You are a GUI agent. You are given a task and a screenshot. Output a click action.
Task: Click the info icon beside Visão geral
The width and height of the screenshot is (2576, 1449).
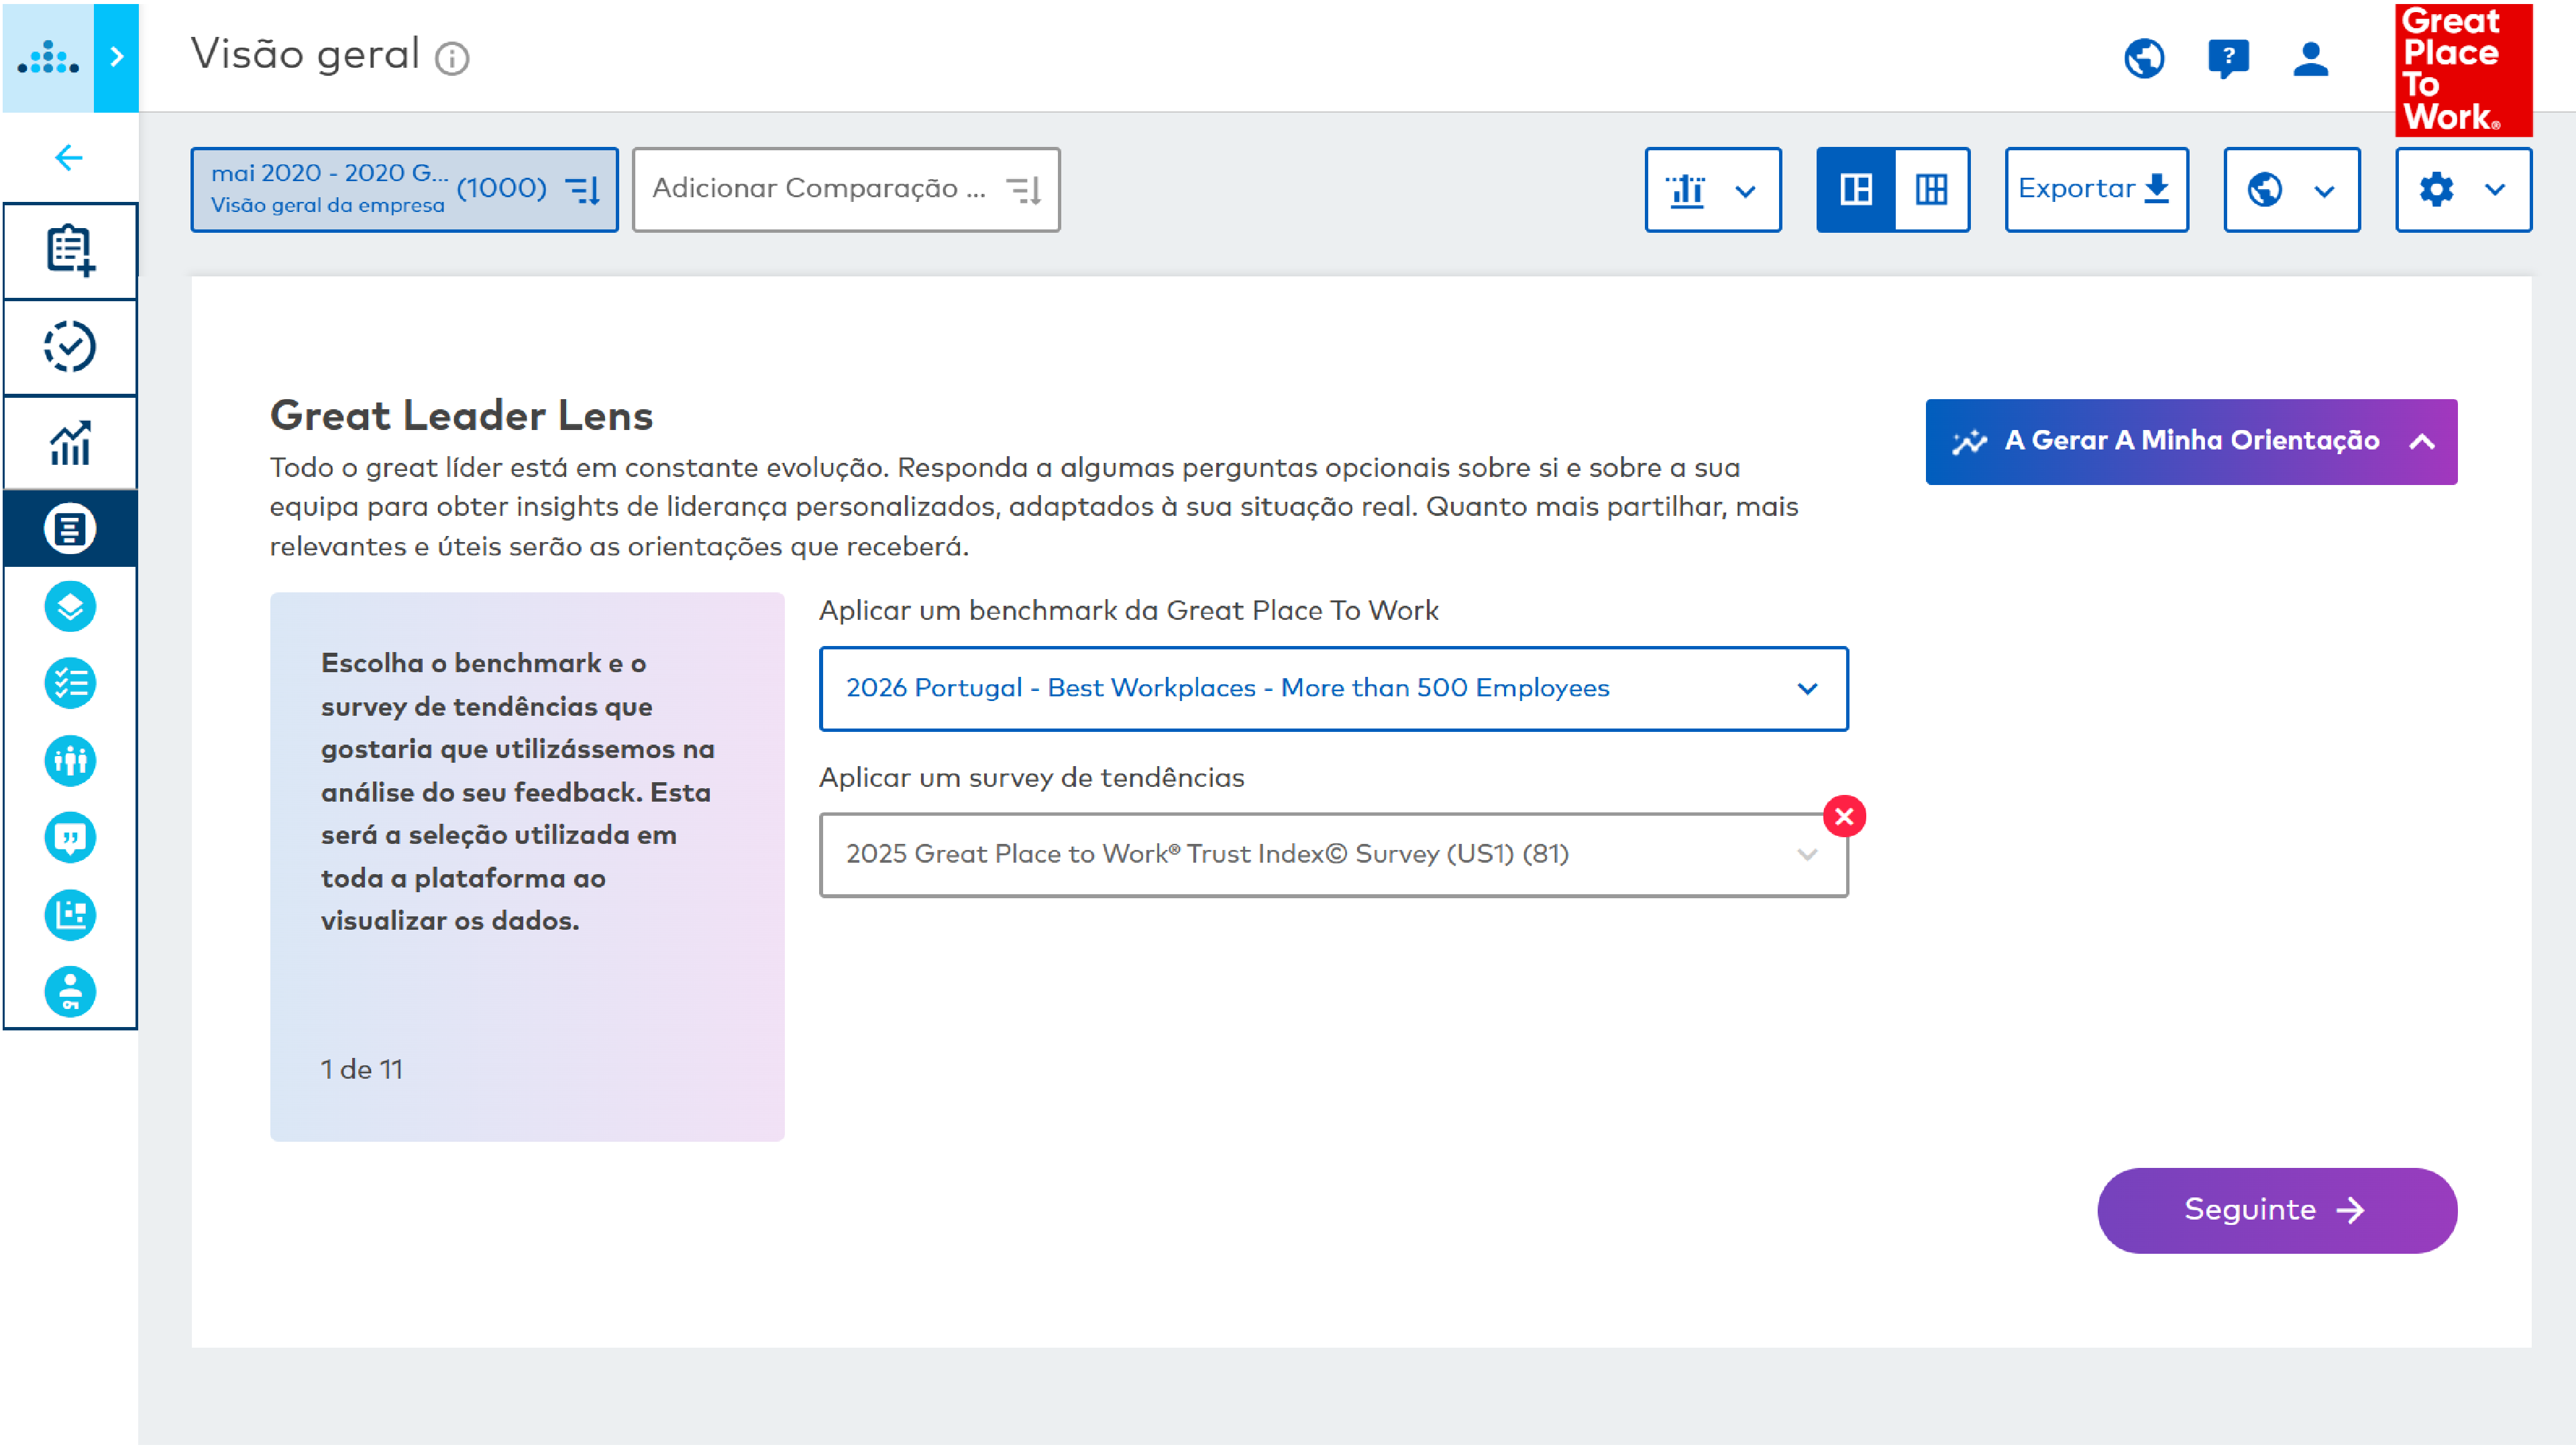(452, 58)
